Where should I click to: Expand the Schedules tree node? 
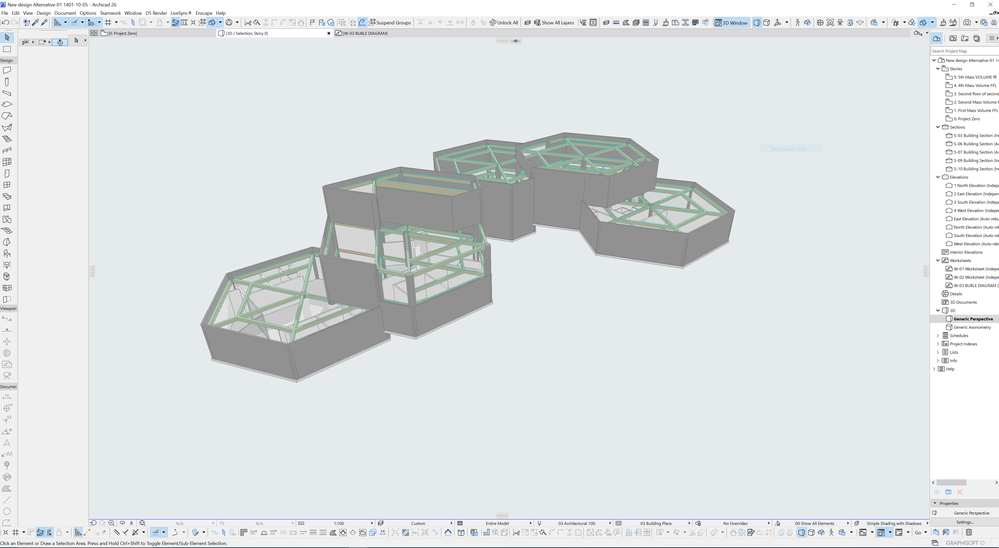point(938,336)
